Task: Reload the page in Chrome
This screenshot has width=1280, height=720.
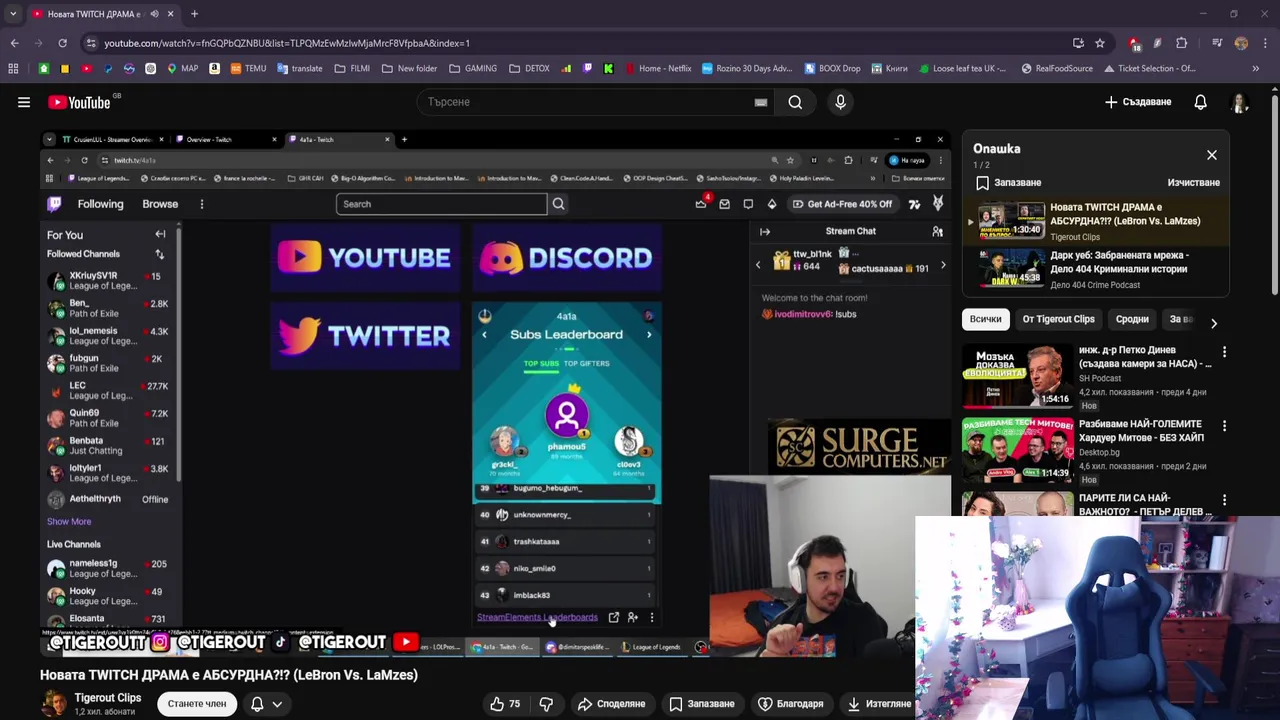Action: coord(62,43)
